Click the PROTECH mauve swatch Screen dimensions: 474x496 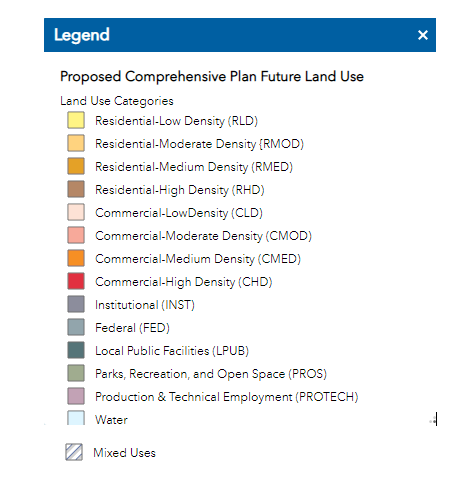pyautogui.click(x=76, y=396)
